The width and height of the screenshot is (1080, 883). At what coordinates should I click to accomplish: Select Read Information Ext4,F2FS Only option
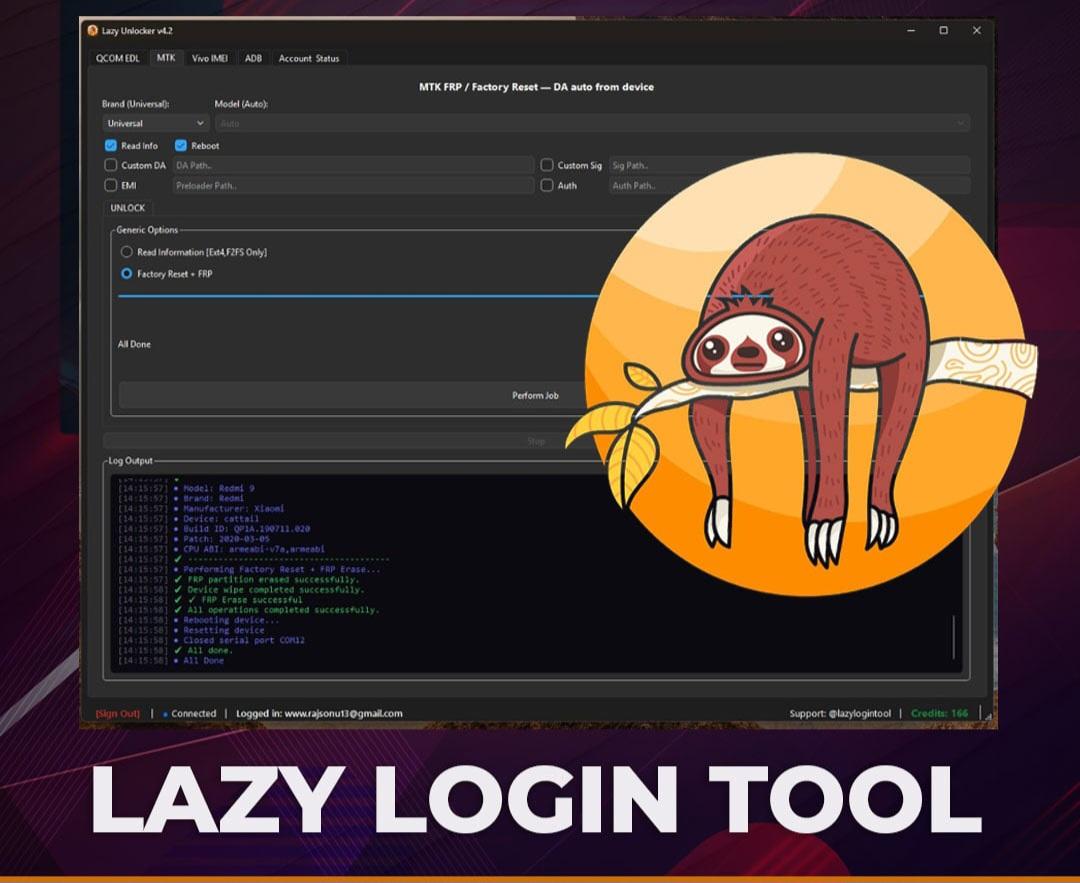[127, 252]
